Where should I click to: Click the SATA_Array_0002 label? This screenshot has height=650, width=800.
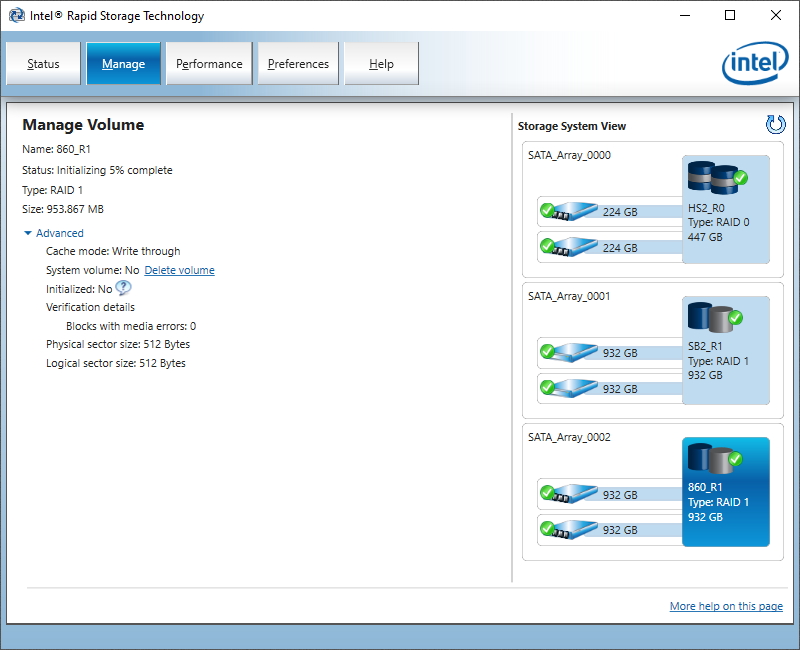569,437
